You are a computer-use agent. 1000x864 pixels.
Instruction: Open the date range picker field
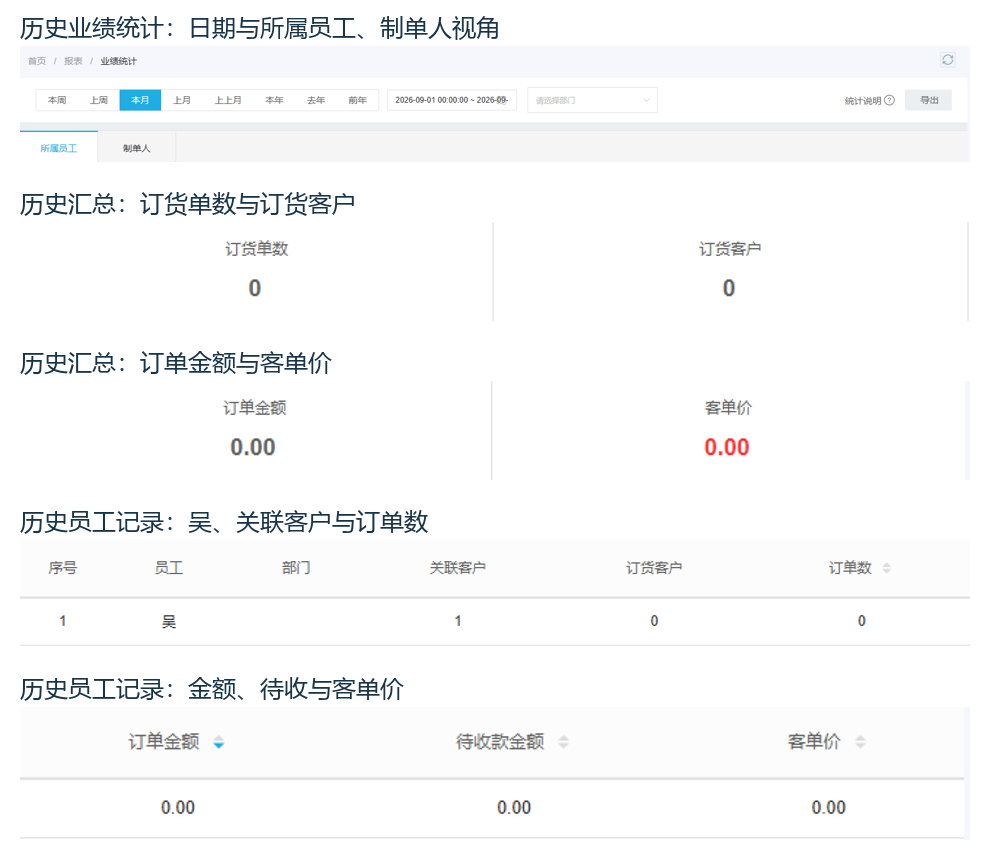click(452, 100)
